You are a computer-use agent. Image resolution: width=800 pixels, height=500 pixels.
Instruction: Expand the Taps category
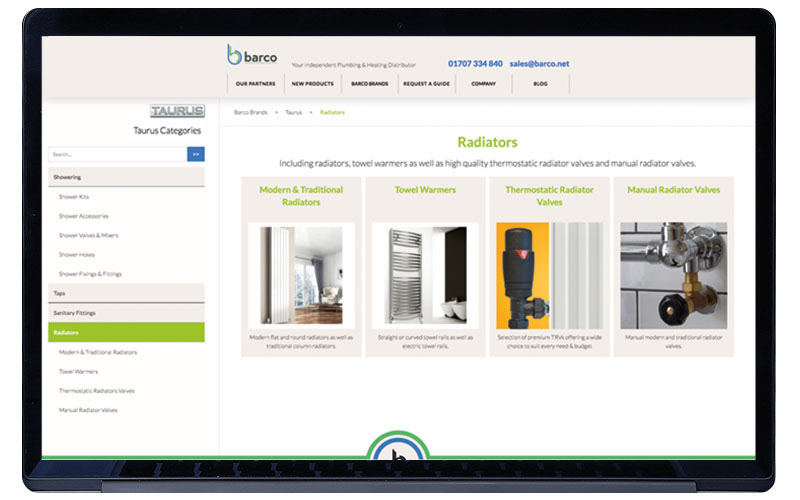point(127,293)
